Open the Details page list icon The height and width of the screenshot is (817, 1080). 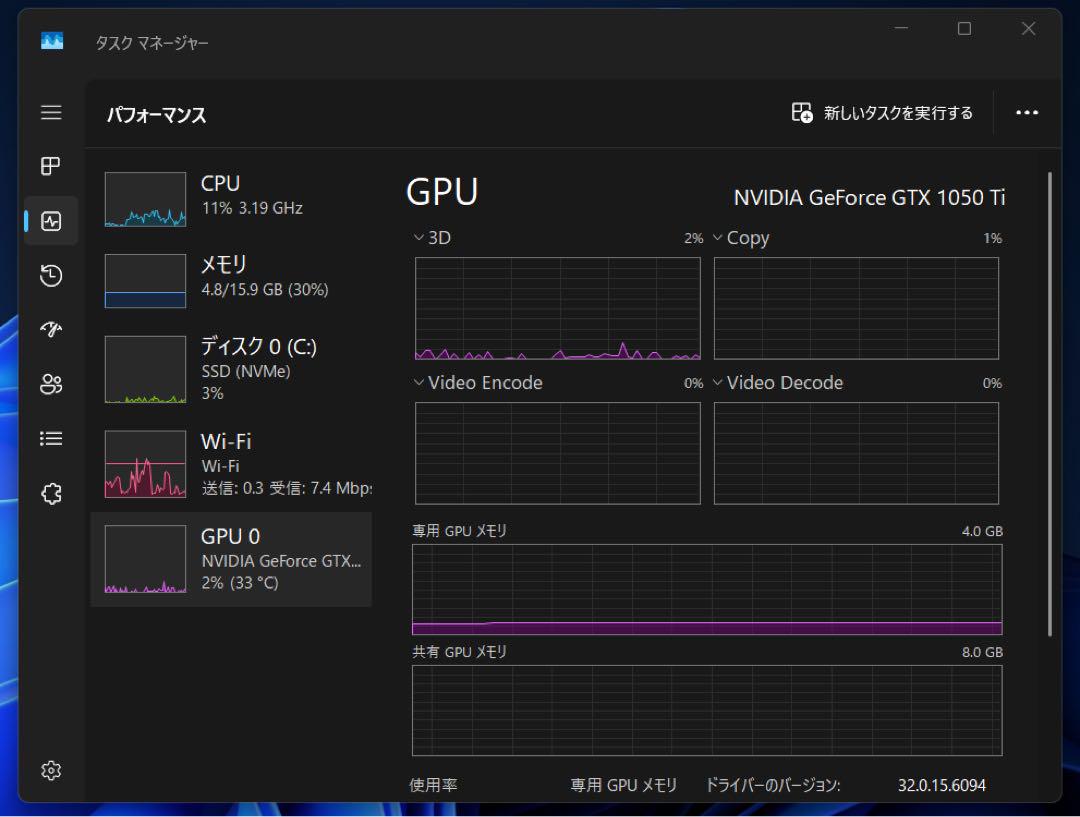(x=51, y=439)
